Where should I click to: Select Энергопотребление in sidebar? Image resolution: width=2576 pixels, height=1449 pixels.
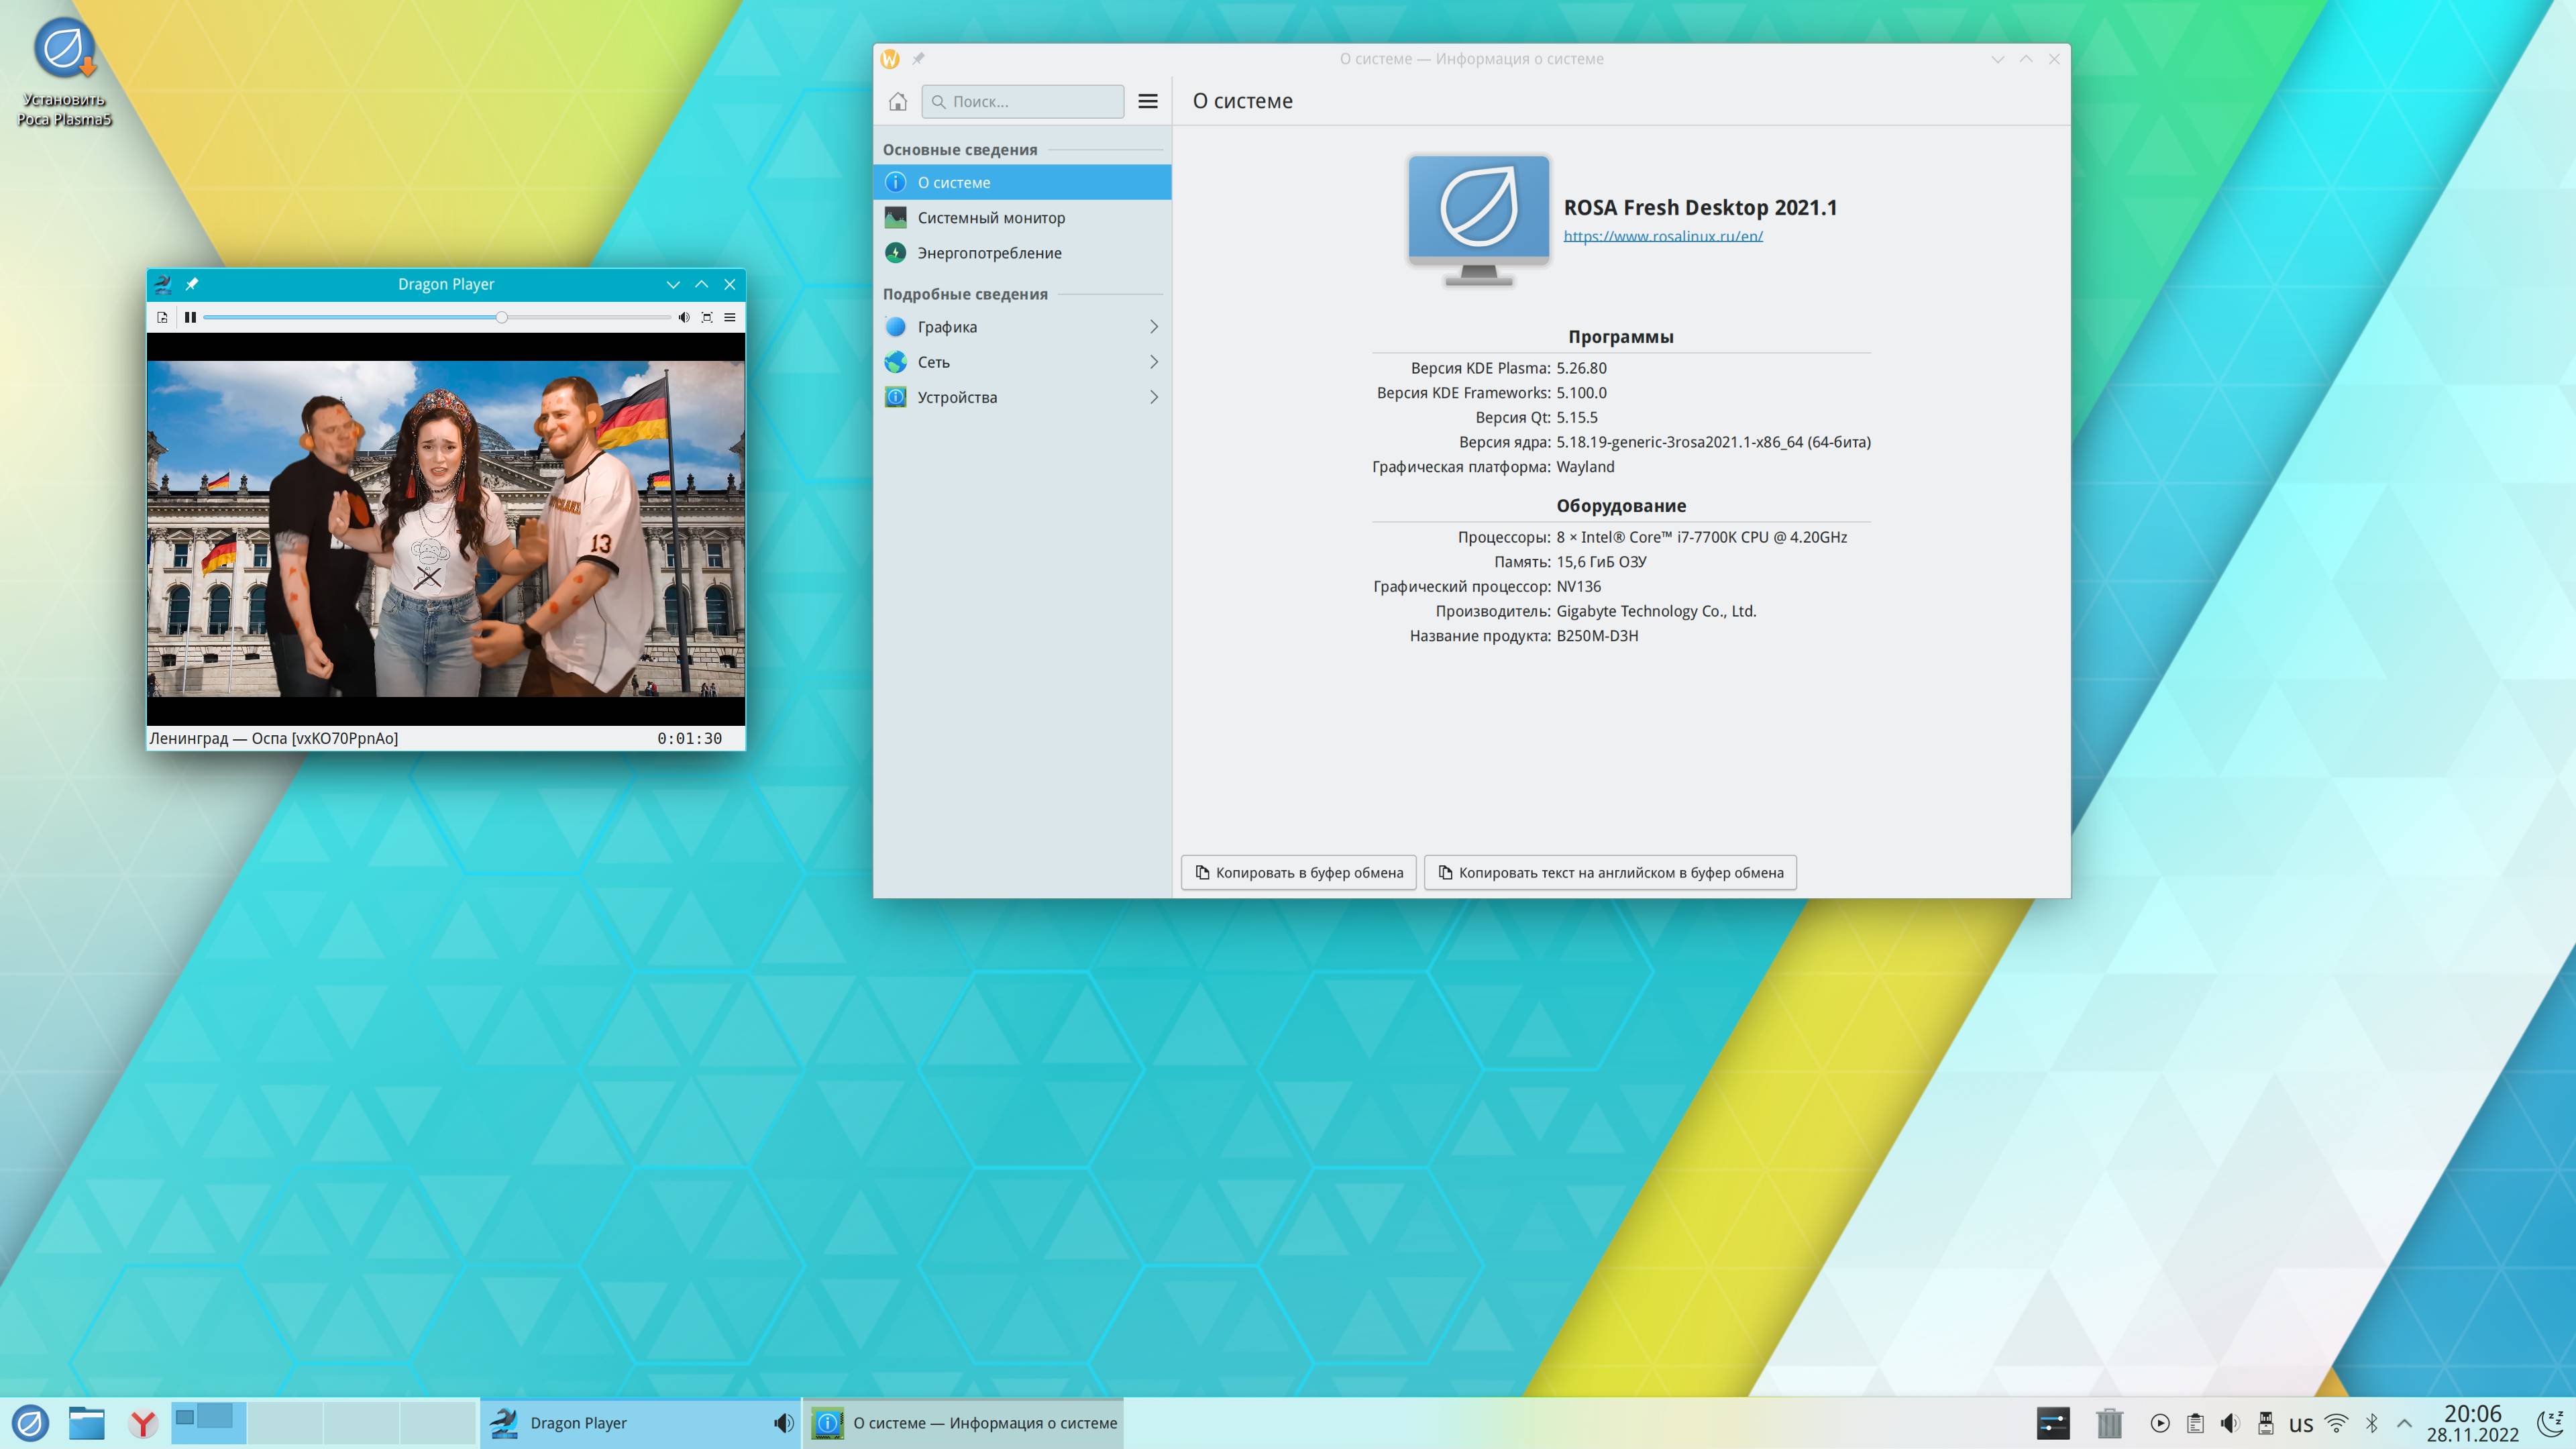[988, 253]
